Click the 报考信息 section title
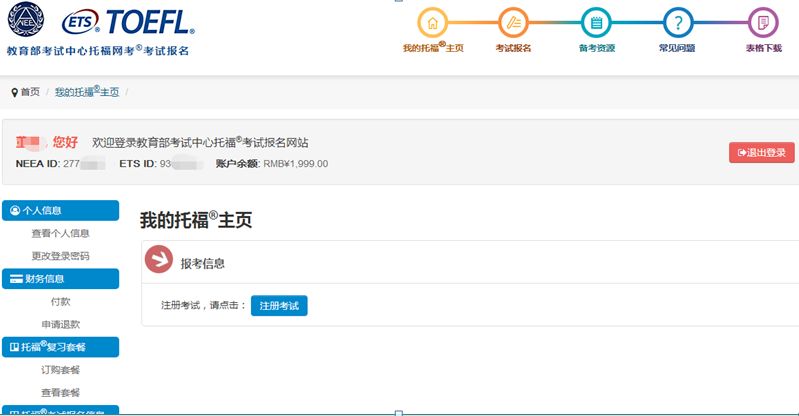 tap(202, 264)
